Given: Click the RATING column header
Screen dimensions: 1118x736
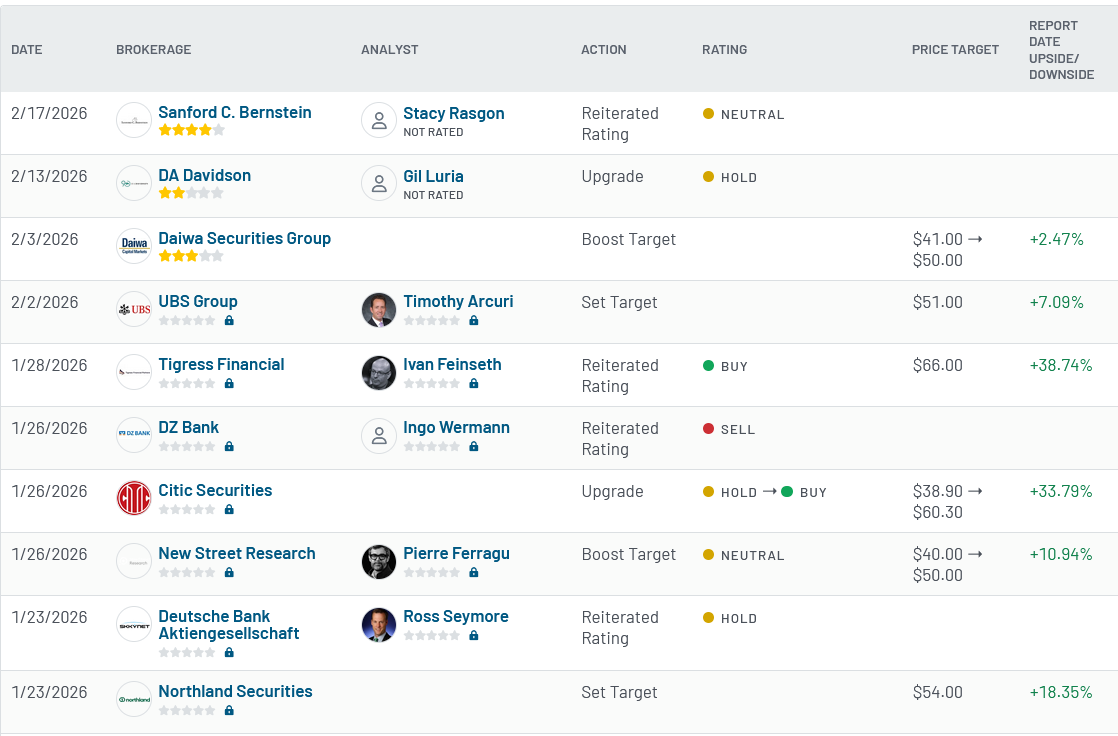Looking at the screenshot, I should click(x=724, y=50).
